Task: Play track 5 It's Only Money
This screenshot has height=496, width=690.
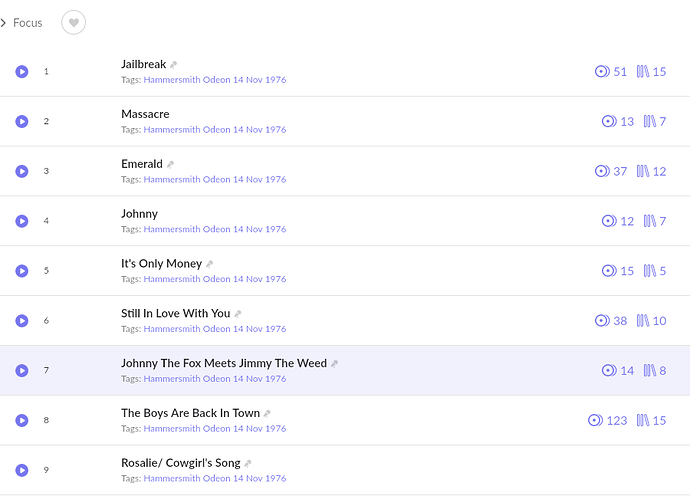Action: point(22,271)
